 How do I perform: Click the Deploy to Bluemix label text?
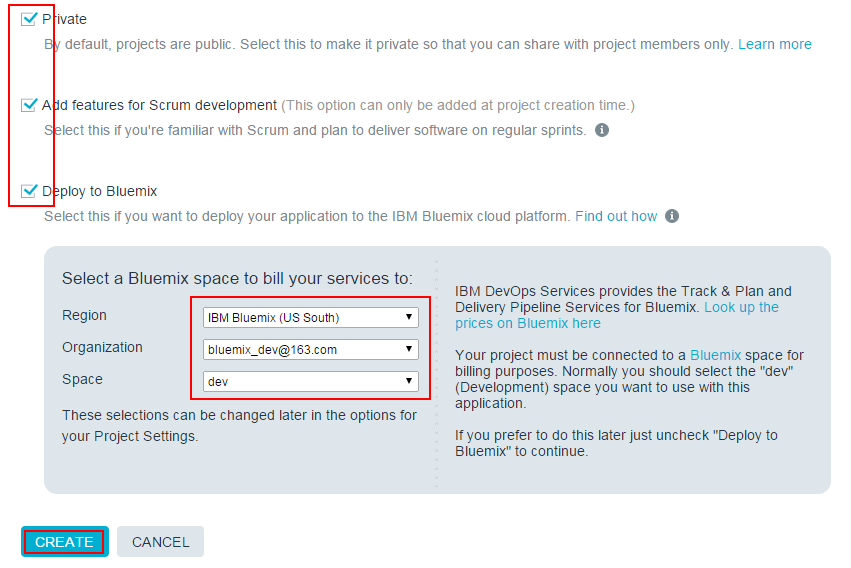pos(99,191)
